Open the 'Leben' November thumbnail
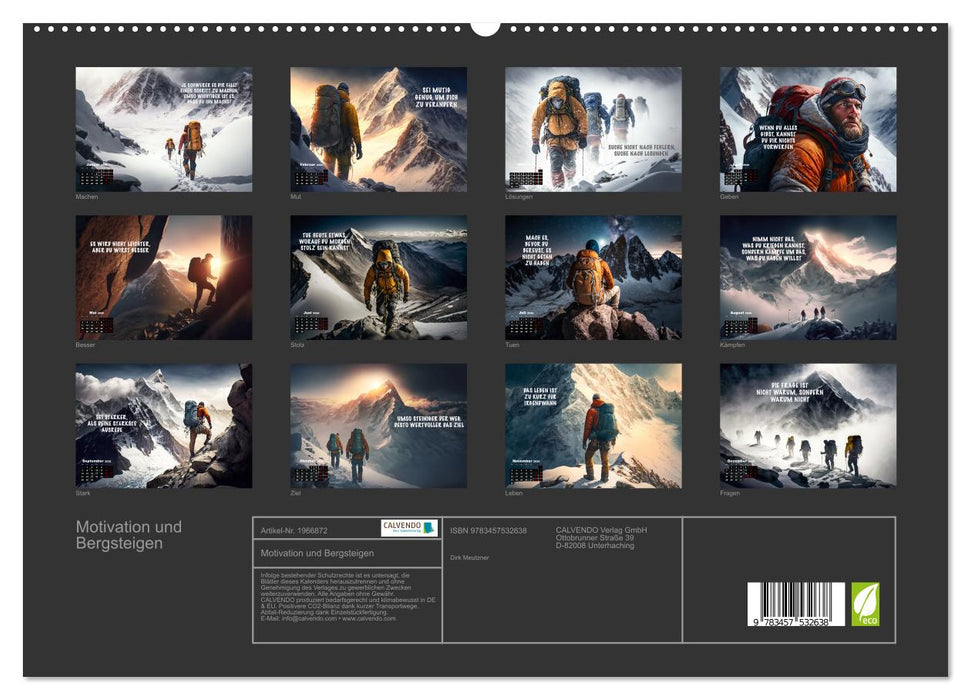This screenshot has width=971, height=700. (593, 425)
